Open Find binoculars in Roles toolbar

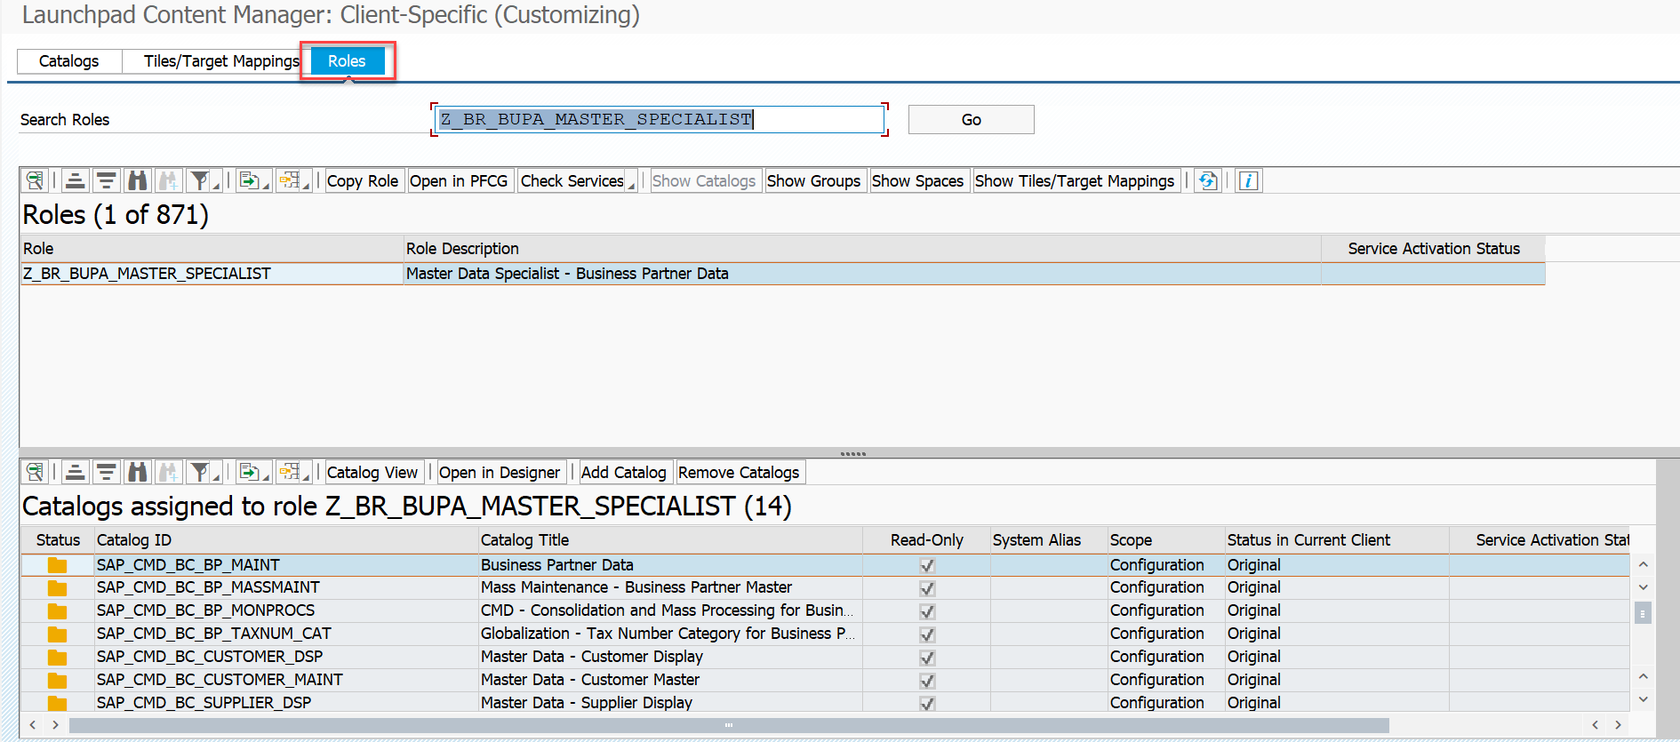click(138, 181)
